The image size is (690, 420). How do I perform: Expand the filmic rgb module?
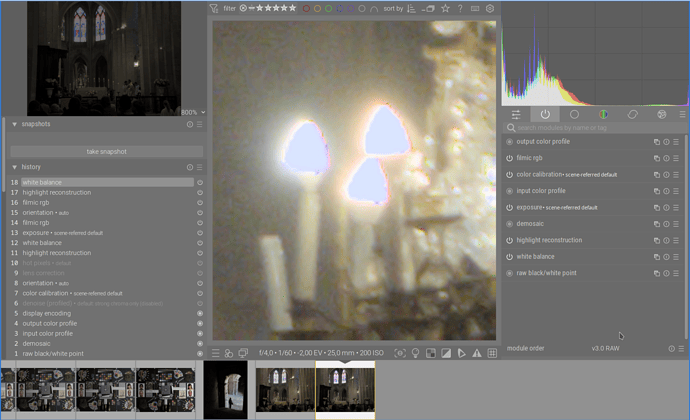pyautogui.click(x=529, y=158)
